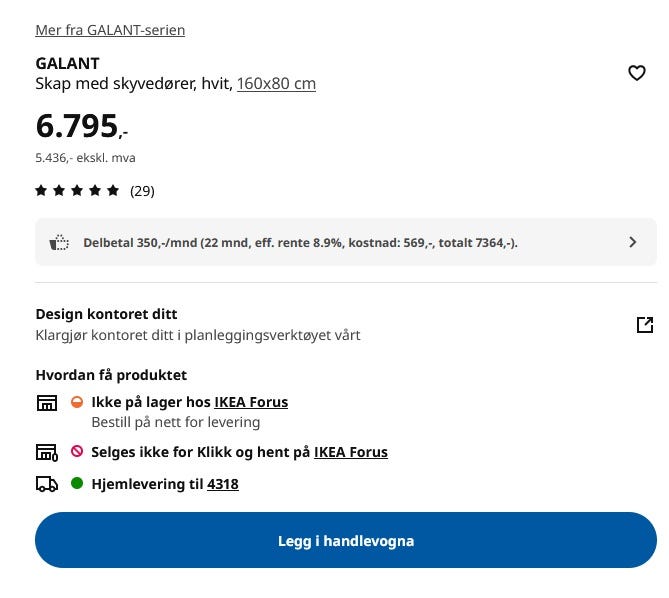Image resolution: width=669 pixels, height=598 pixels.
Task: Open Mer fra GALANT-serien link
Action: pyautogui.click(x=110, y=30)
